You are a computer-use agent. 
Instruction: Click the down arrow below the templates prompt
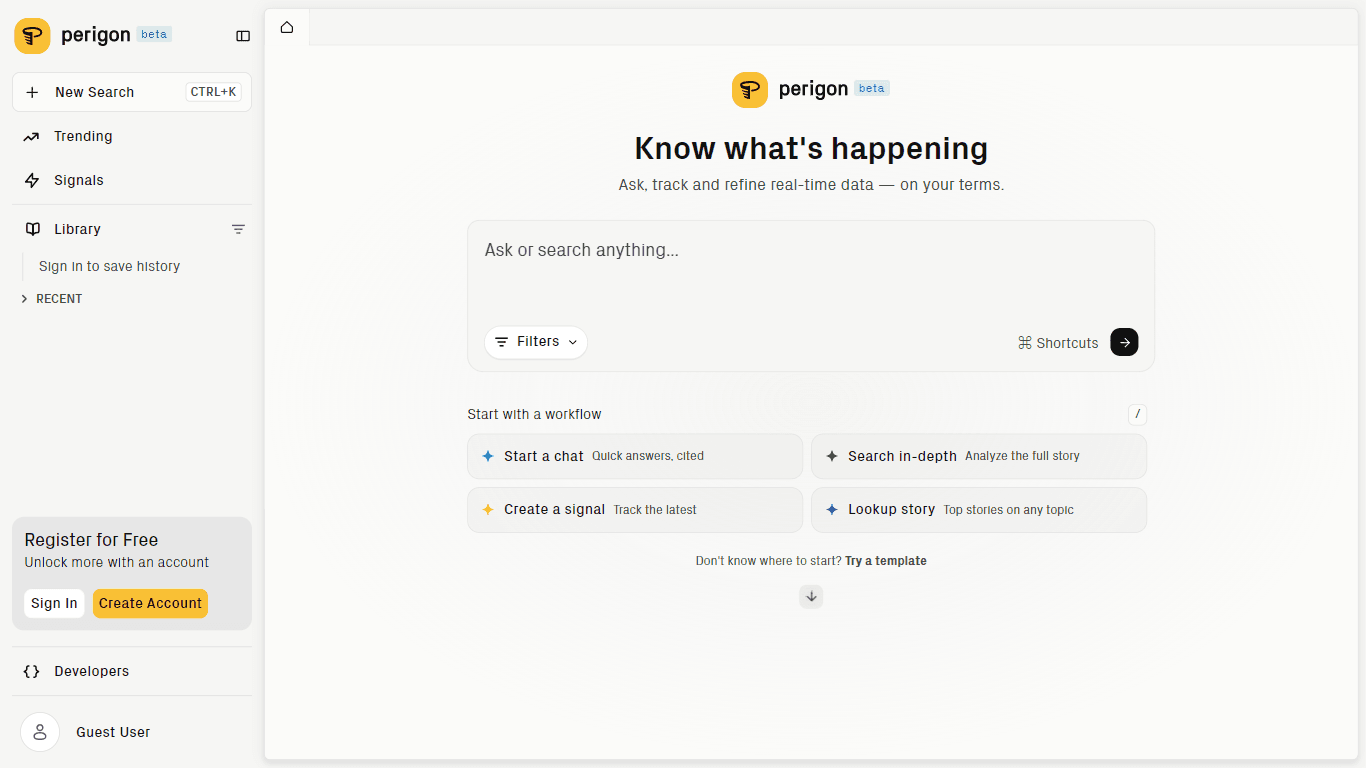tap(811, 597)
